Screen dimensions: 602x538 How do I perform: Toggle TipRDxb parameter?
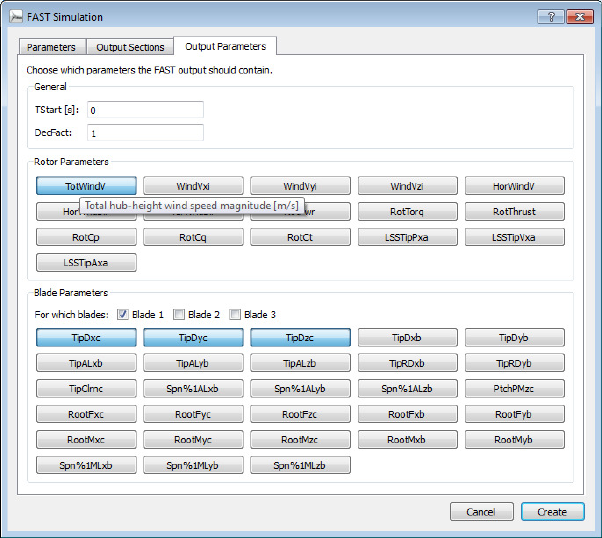pyautogui.click(x=407, y=363)
